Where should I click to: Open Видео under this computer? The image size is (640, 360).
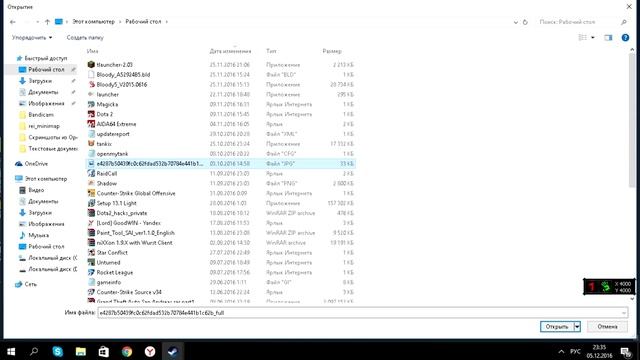pyautogui.click(x=36, y=190)
